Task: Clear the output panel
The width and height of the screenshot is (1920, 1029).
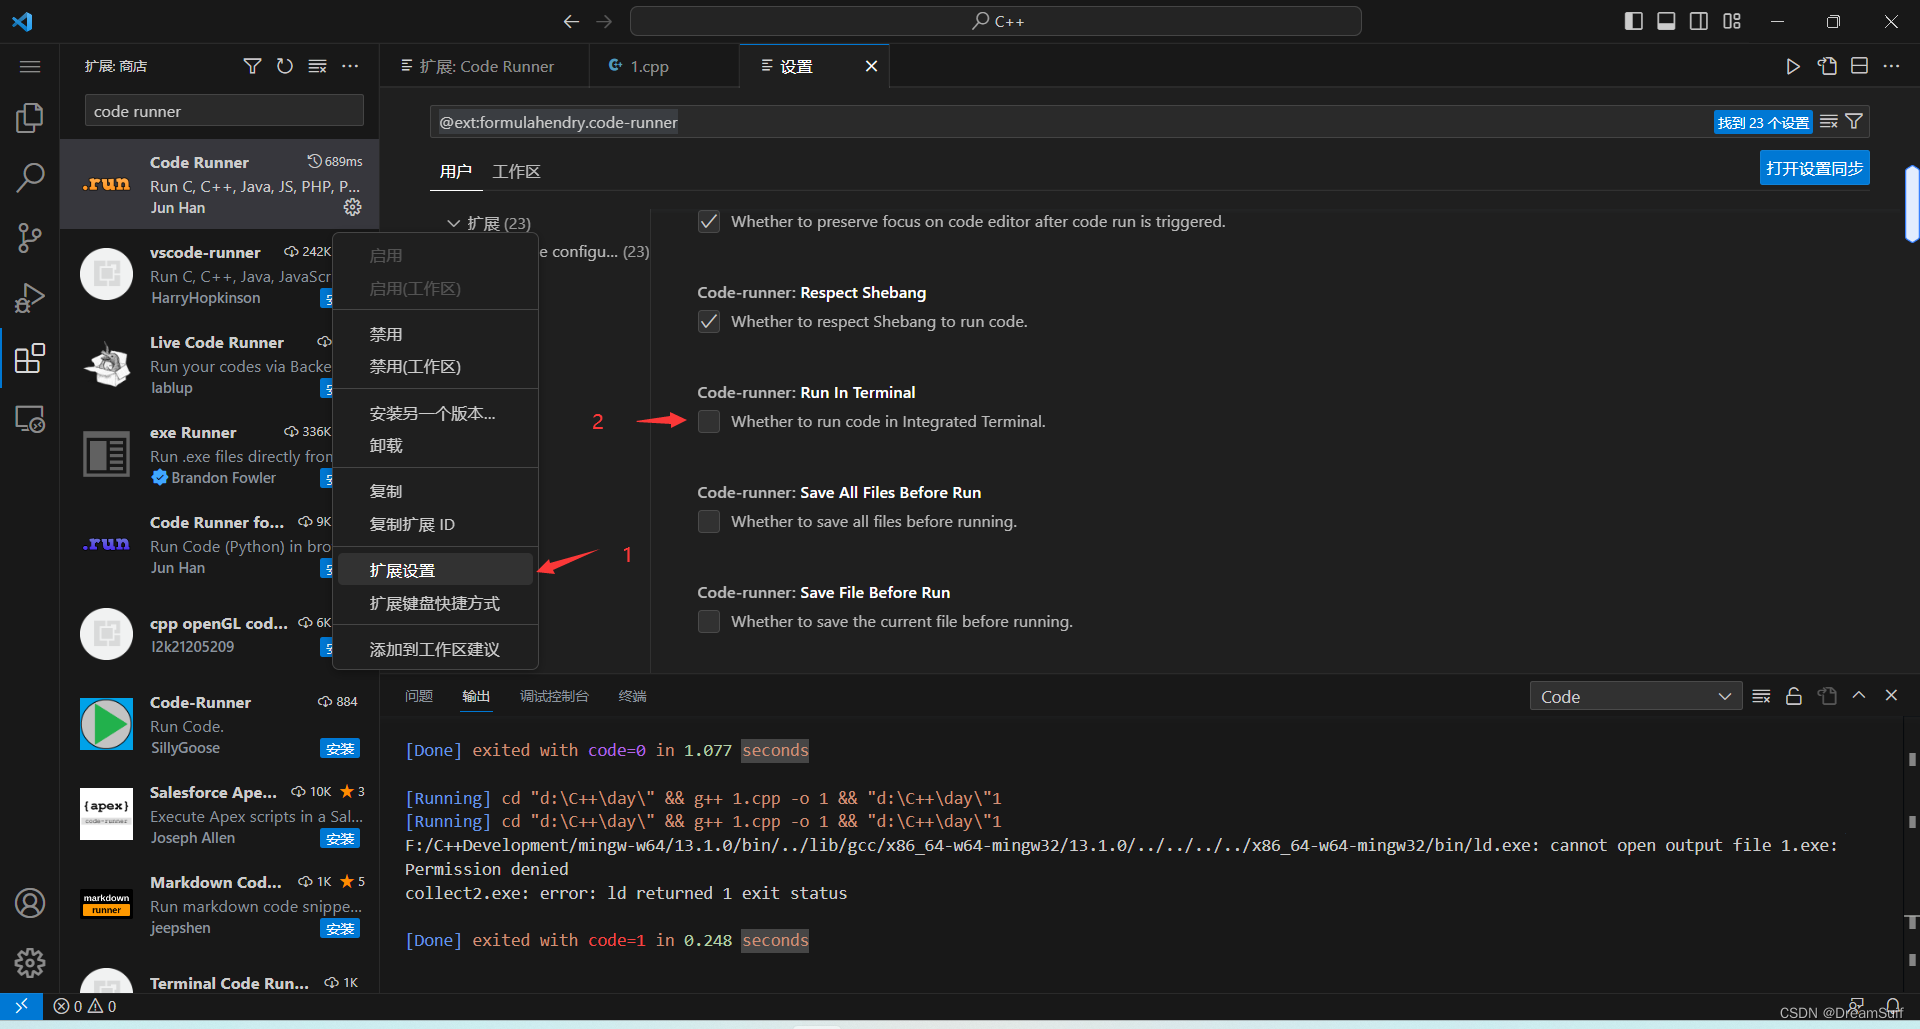Action: 1761,696
